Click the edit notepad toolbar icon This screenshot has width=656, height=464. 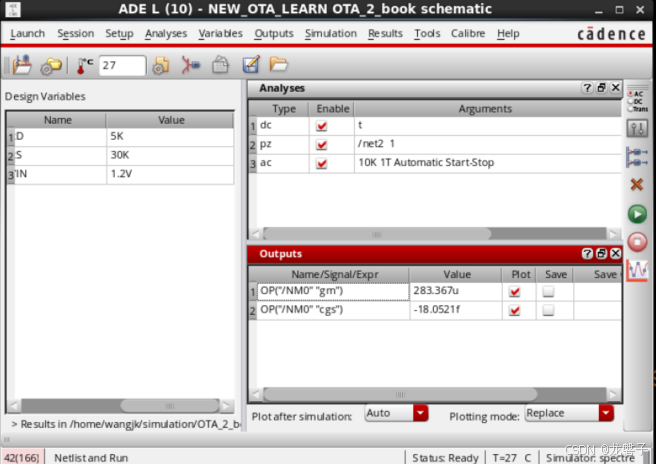point(251,65)
